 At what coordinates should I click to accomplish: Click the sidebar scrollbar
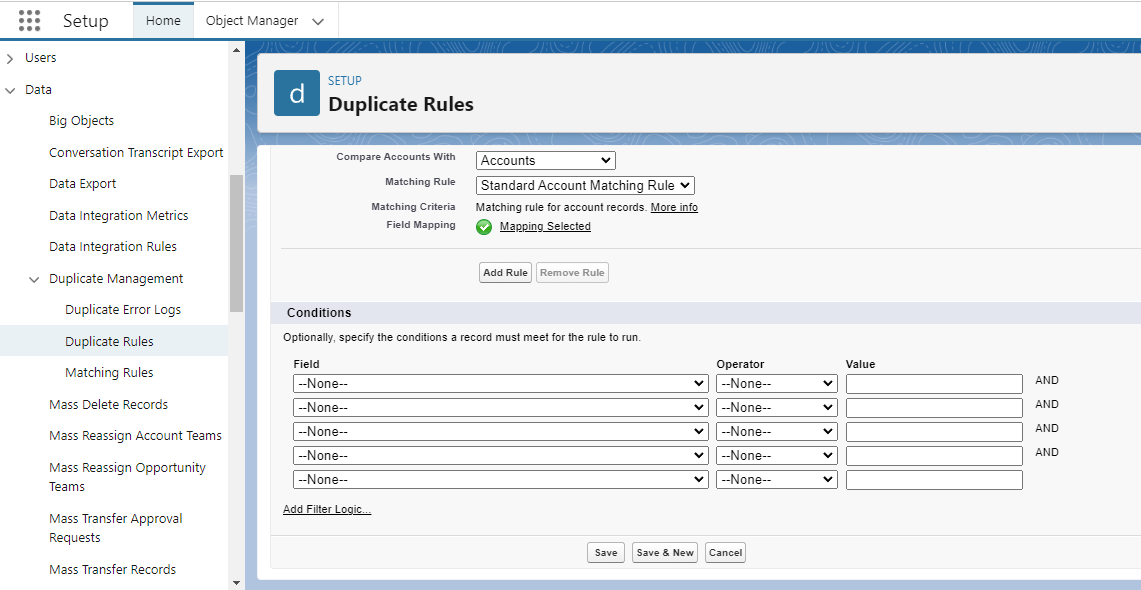(x=234, y=220)
